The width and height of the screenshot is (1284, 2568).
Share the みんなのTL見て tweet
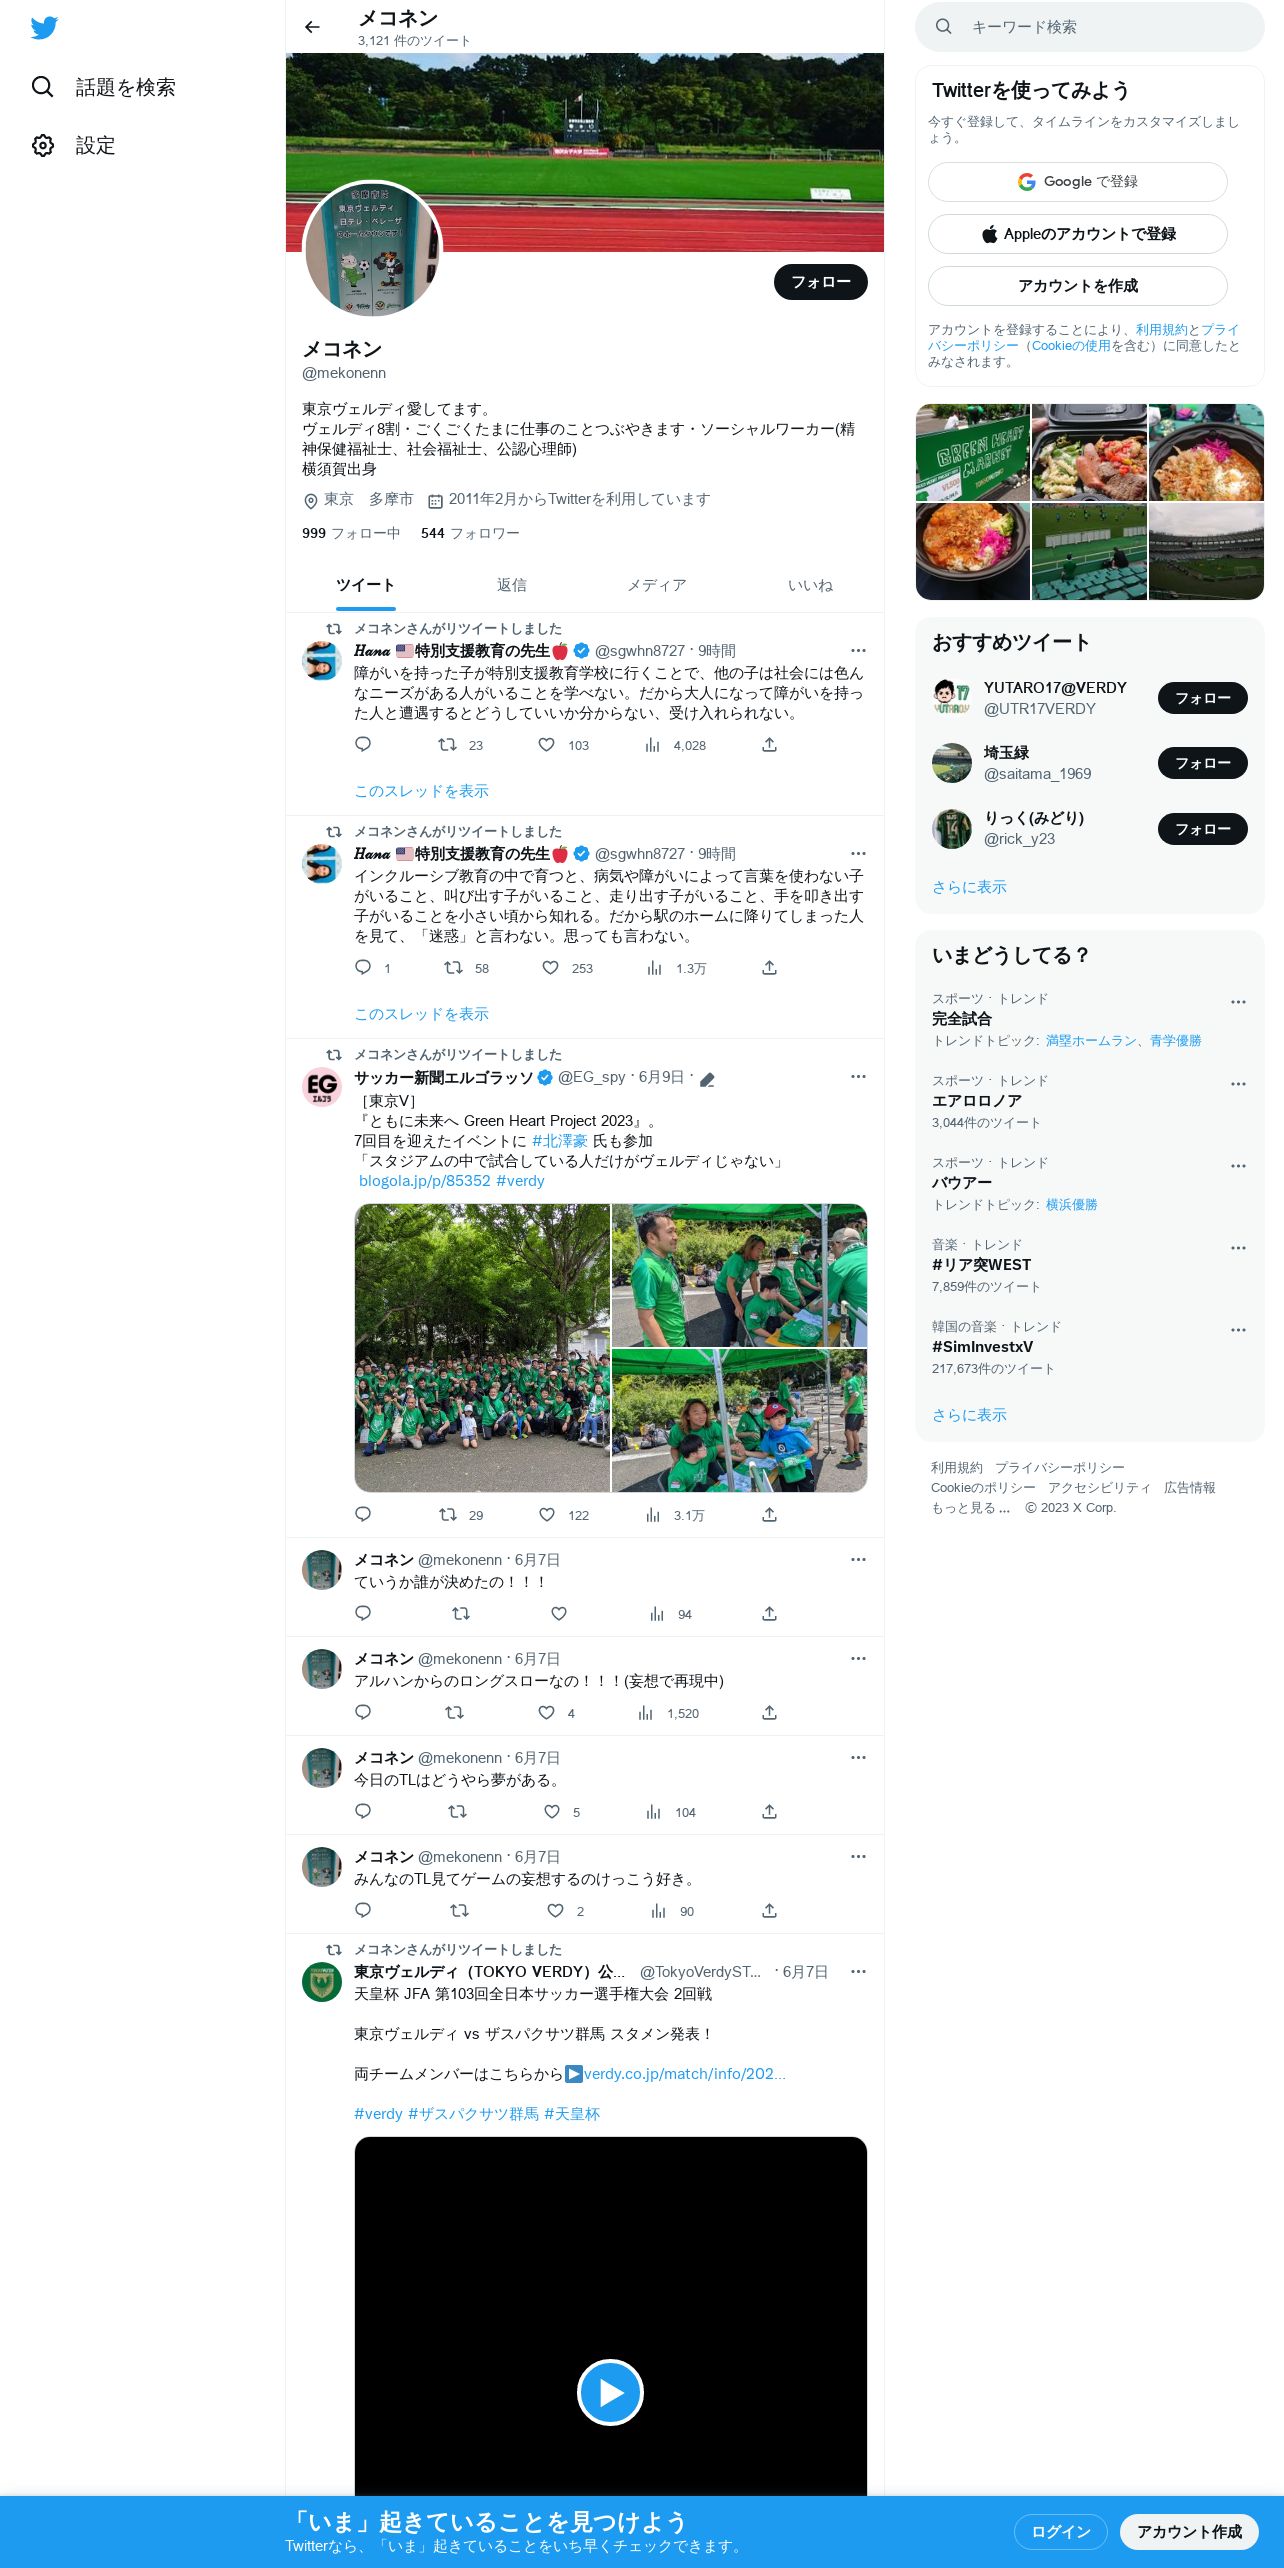(769, 1910)
